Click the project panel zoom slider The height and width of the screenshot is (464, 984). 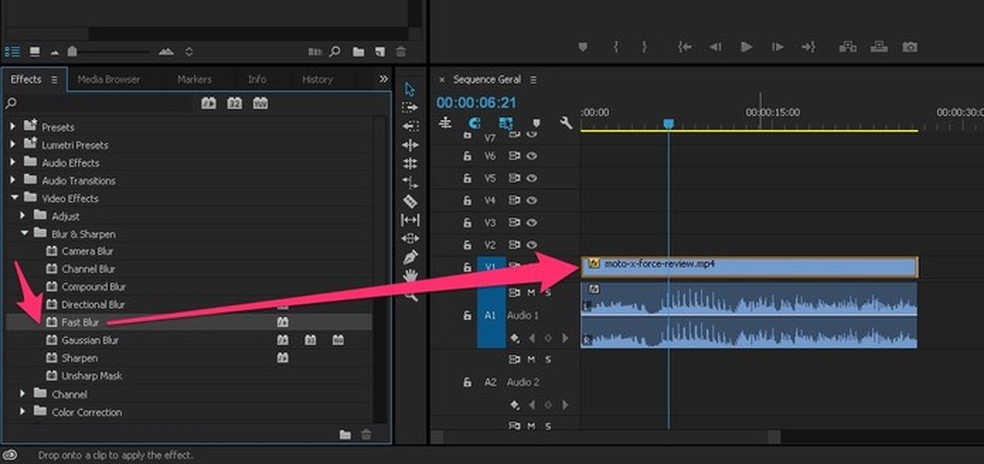click(73, 51)
